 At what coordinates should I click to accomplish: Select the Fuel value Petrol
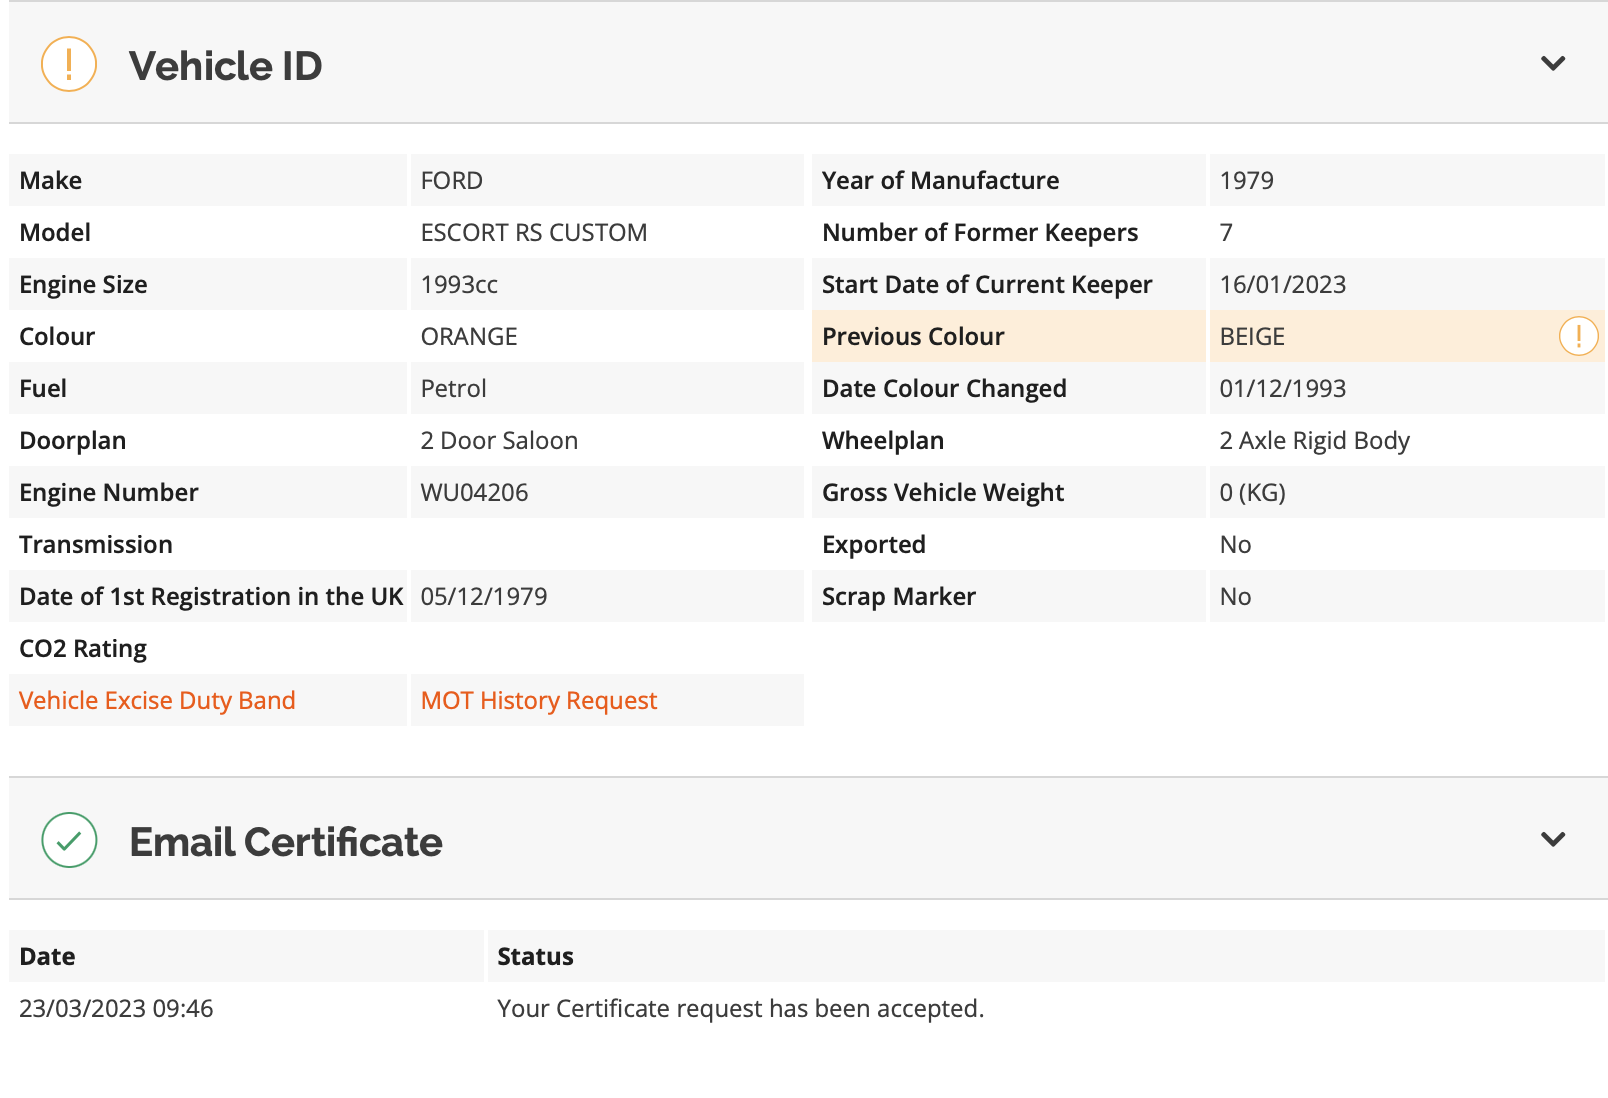(454, 388)
